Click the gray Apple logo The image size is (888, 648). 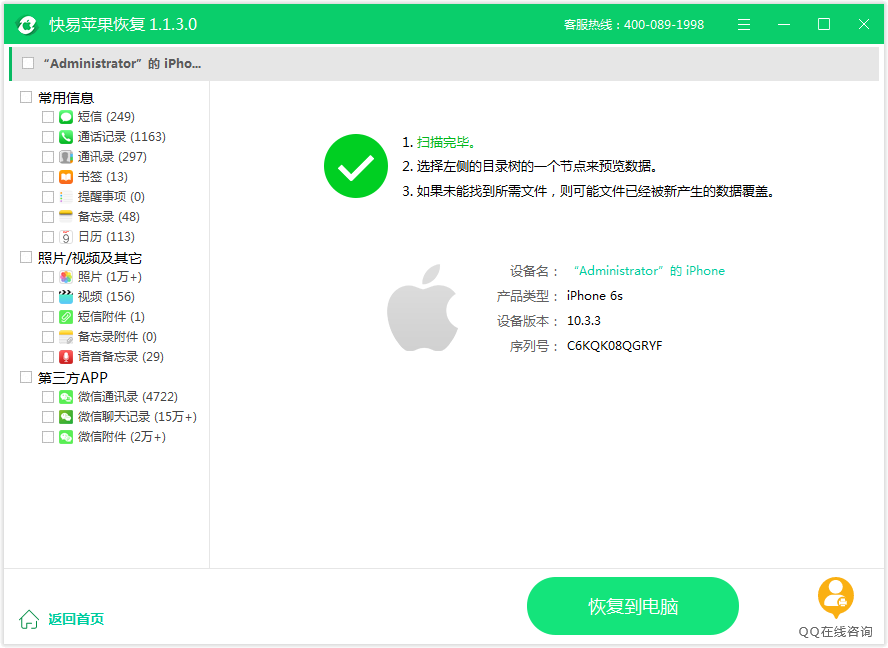coord(422,308)
